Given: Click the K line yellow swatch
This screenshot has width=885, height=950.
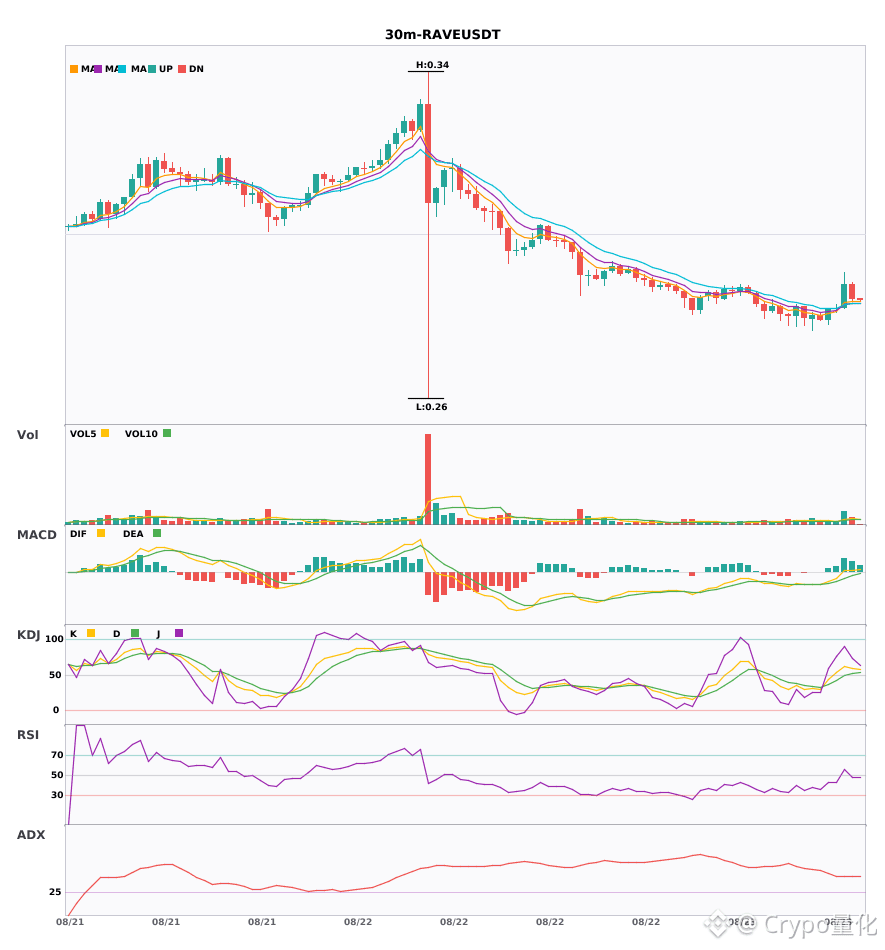Looking at the screenshot, I should coord(91,633).
